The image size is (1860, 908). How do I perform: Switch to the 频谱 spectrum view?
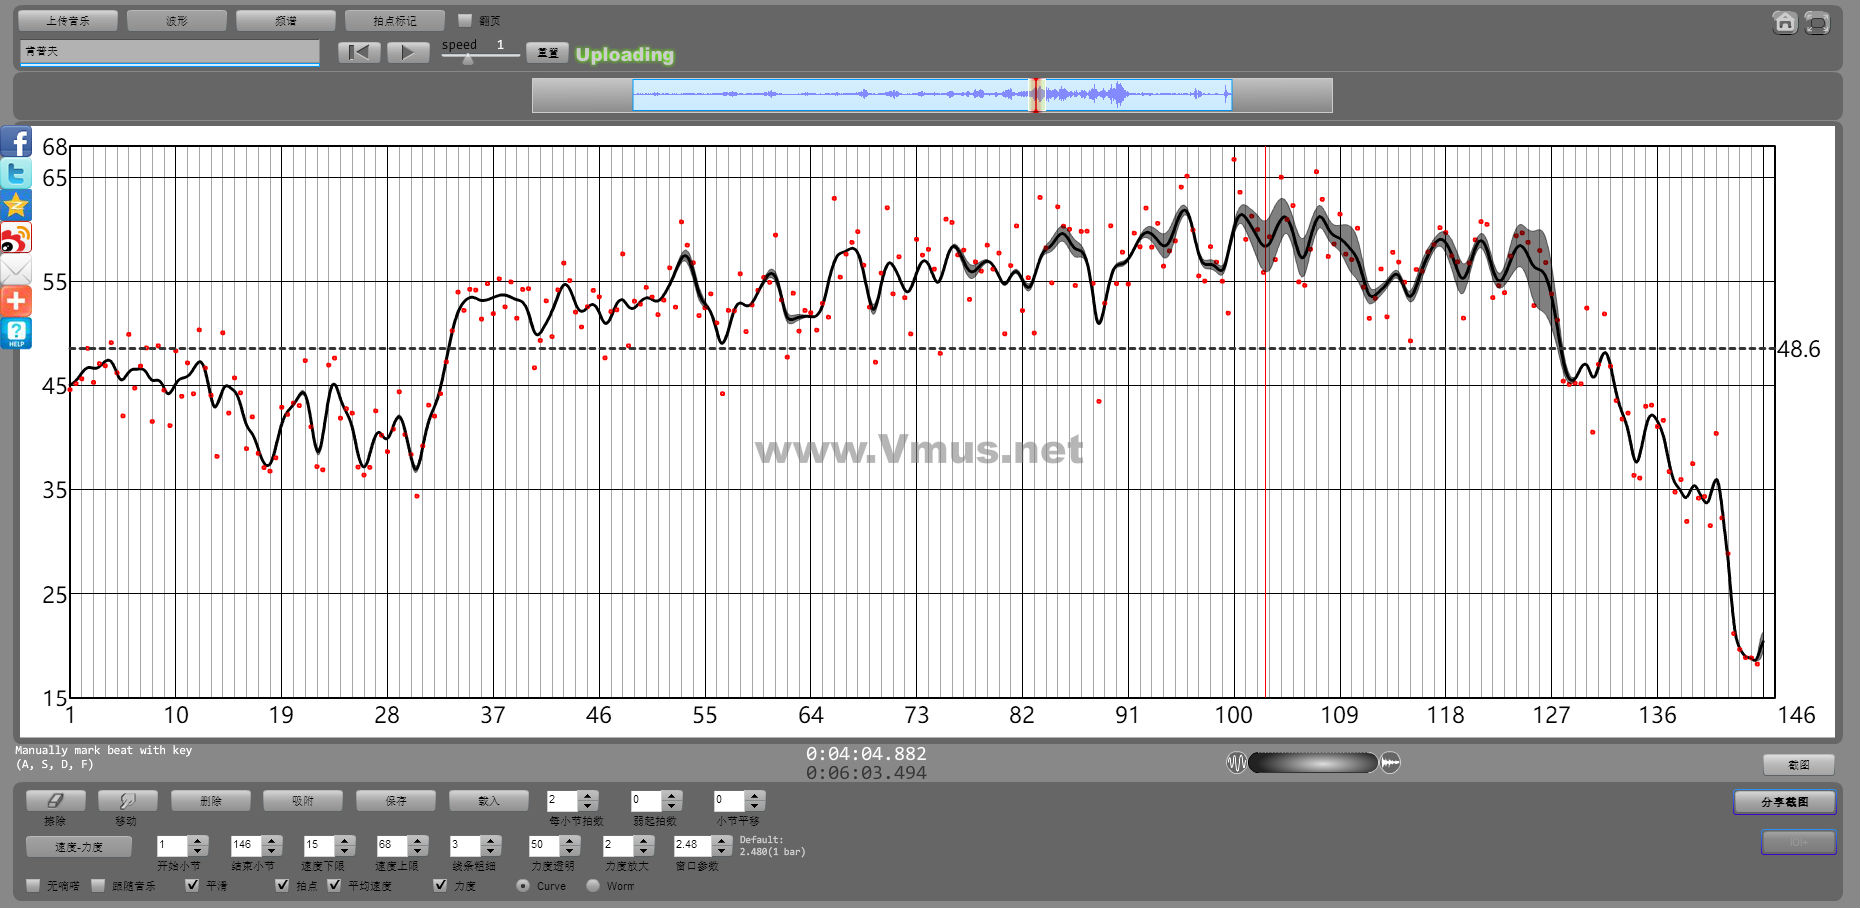click(x=285, y=20)
